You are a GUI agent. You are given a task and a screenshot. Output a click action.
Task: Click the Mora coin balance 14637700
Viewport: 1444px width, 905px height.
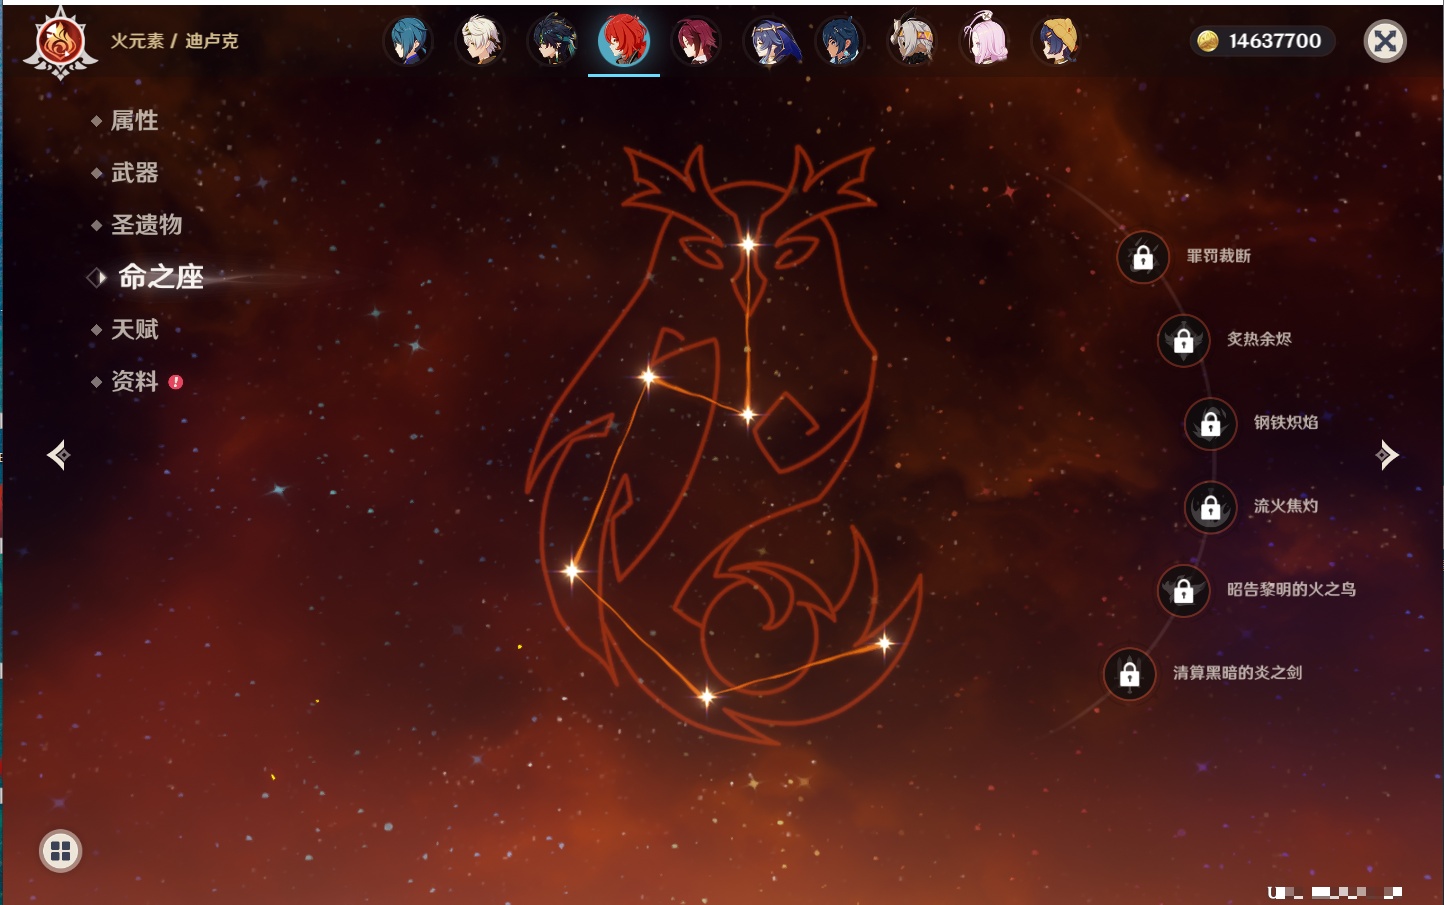pos(1262,41)
